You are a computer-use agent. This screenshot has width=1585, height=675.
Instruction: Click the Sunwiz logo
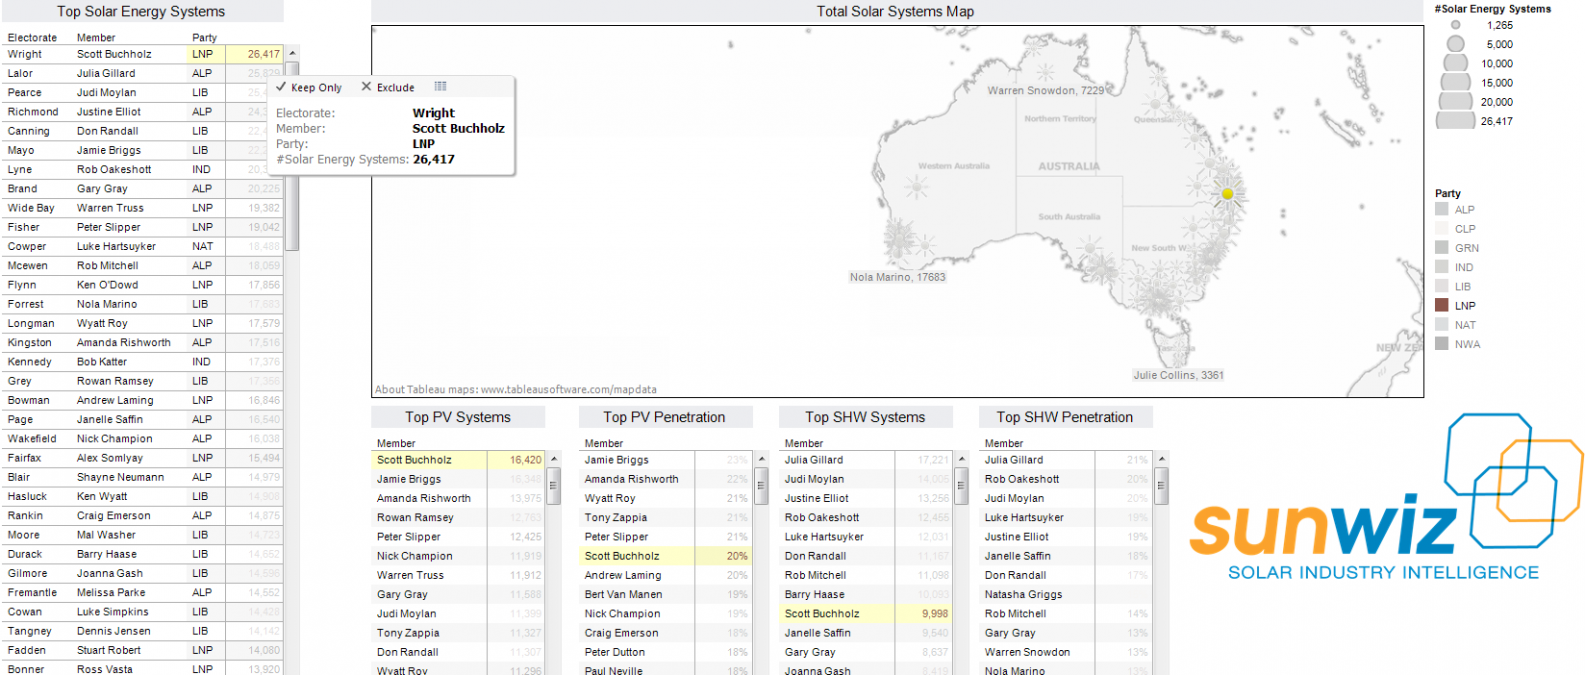(1385, 500)
